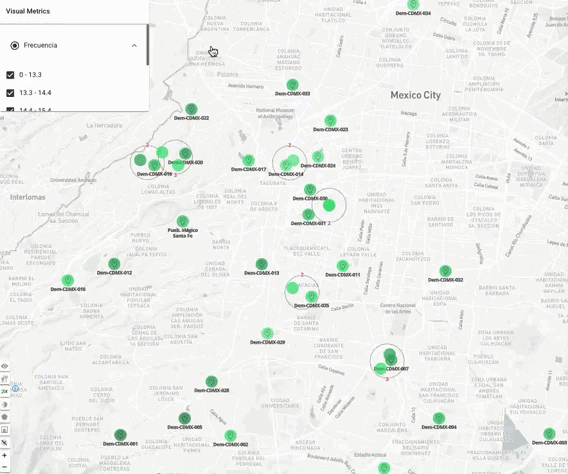Click the crossed-out measure tool icon
The width and height of the screenshot is (568, 474).
(5, 442)
